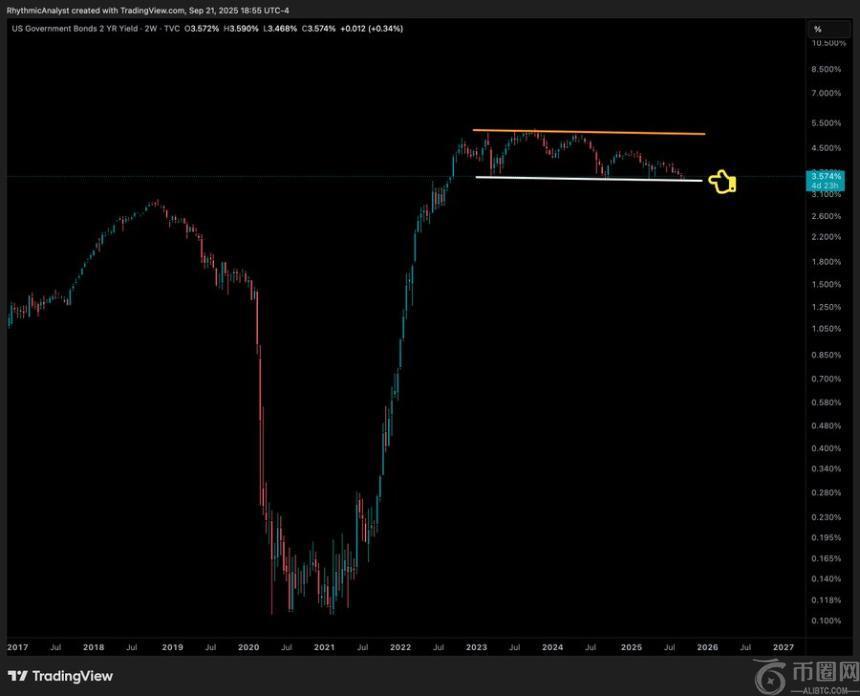Image resolution: width=860 pixels, height=696 pixels.
Task: Click the yellow pointing hand emoji
Action: click(722, 182)
